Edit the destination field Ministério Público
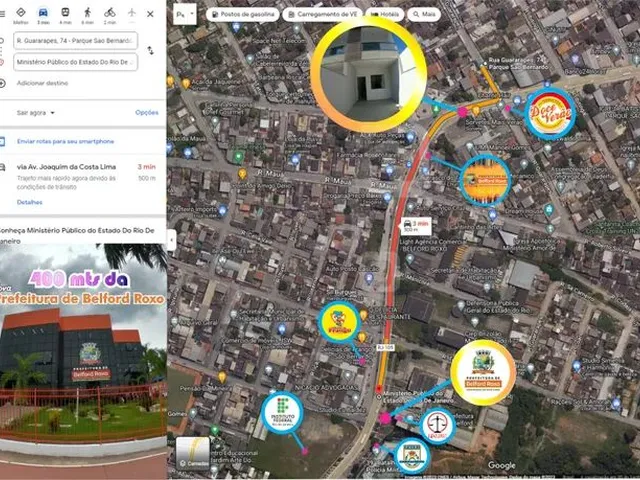This screenshot has width=640, height=480. [76, 62]
